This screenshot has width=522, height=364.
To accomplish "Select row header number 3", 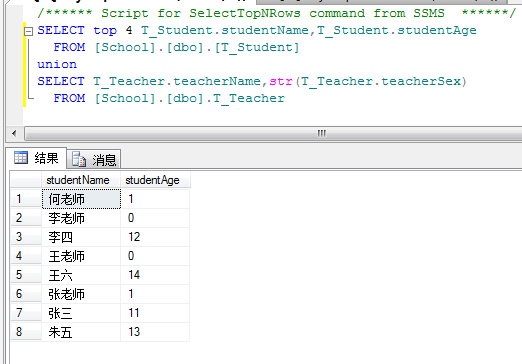I will [26, 237].
